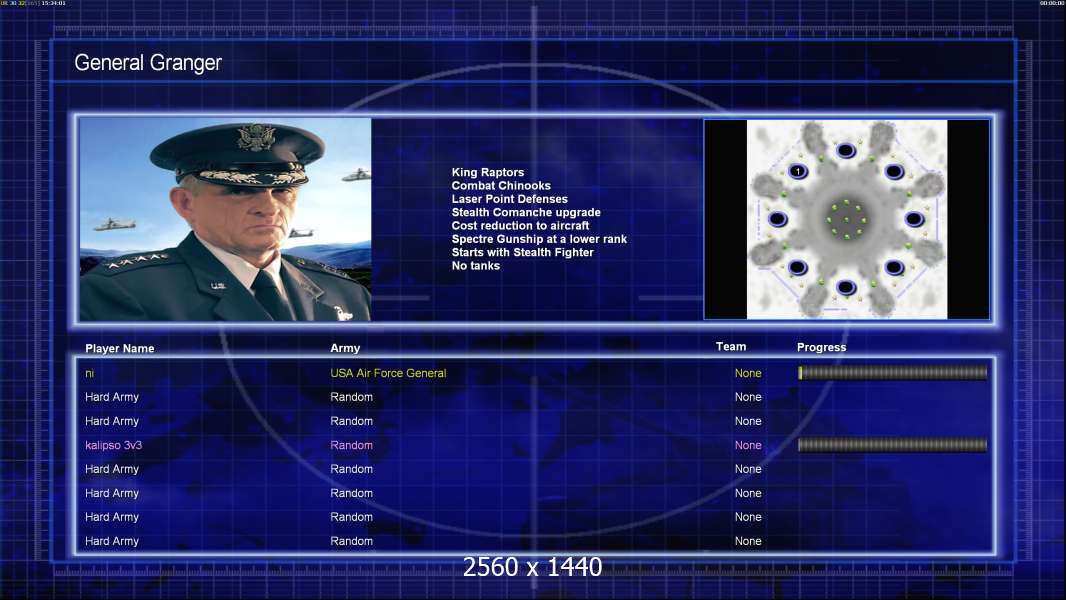Click "Random" army in kalipso 3v3 row
This screenshot has width=1066, height=600.
(x=351, y=445)
